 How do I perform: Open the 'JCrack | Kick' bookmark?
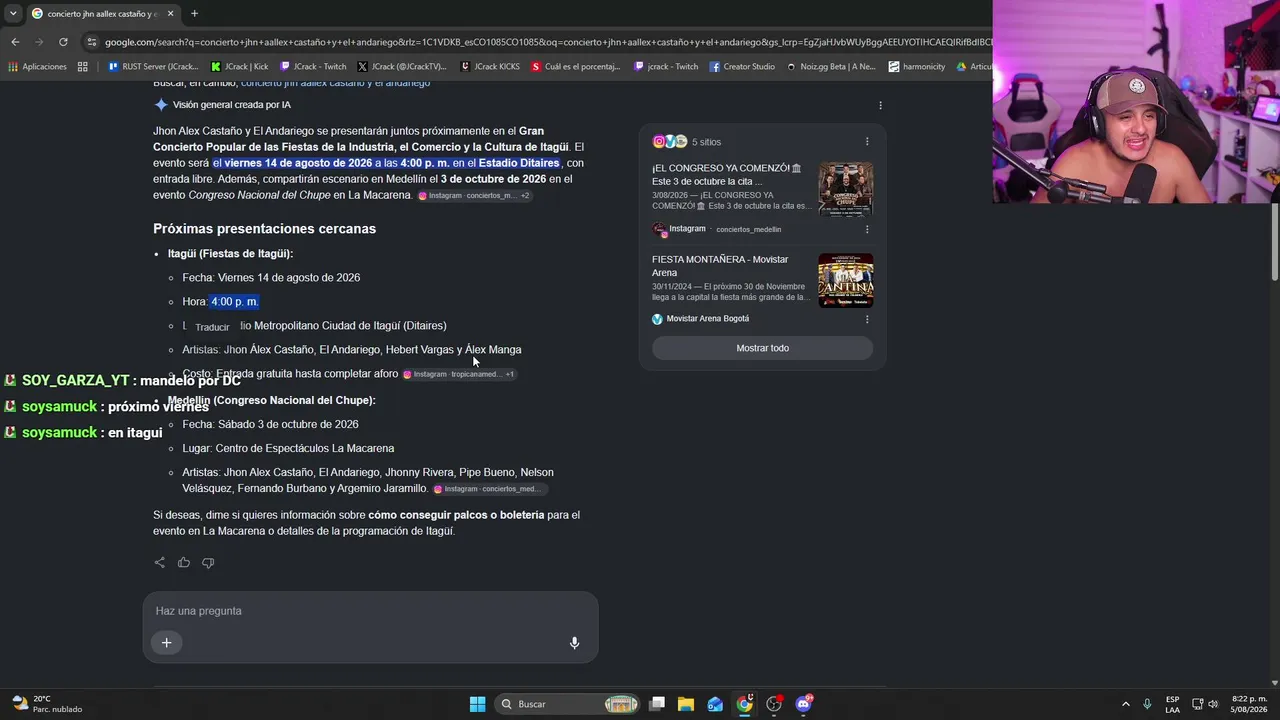tap(240, 67)
